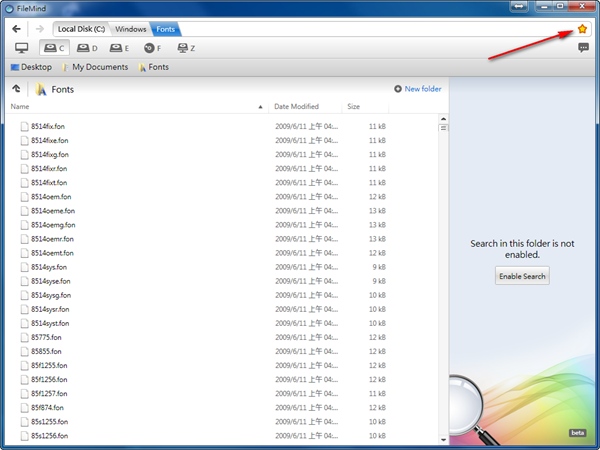Screen dimensions: 600x450
Task: Click the Enable Search button
Action: tap(522, 276)
